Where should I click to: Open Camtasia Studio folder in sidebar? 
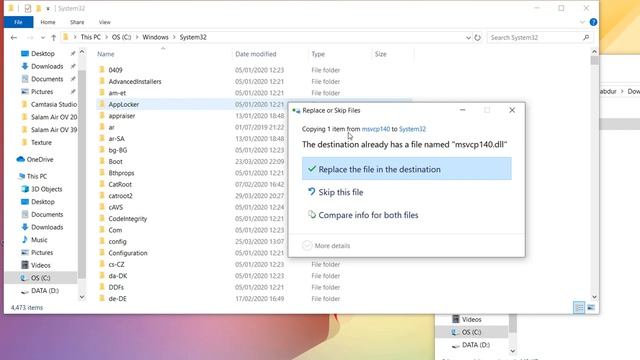tap(53, 104)
